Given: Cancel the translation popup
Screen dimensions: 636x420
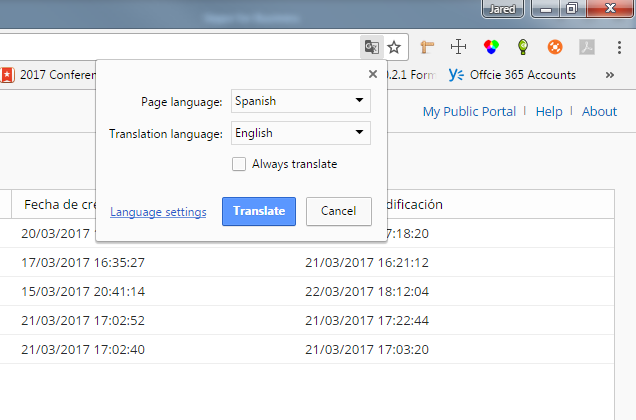Looking at the screenshot, I should (338, 211).
